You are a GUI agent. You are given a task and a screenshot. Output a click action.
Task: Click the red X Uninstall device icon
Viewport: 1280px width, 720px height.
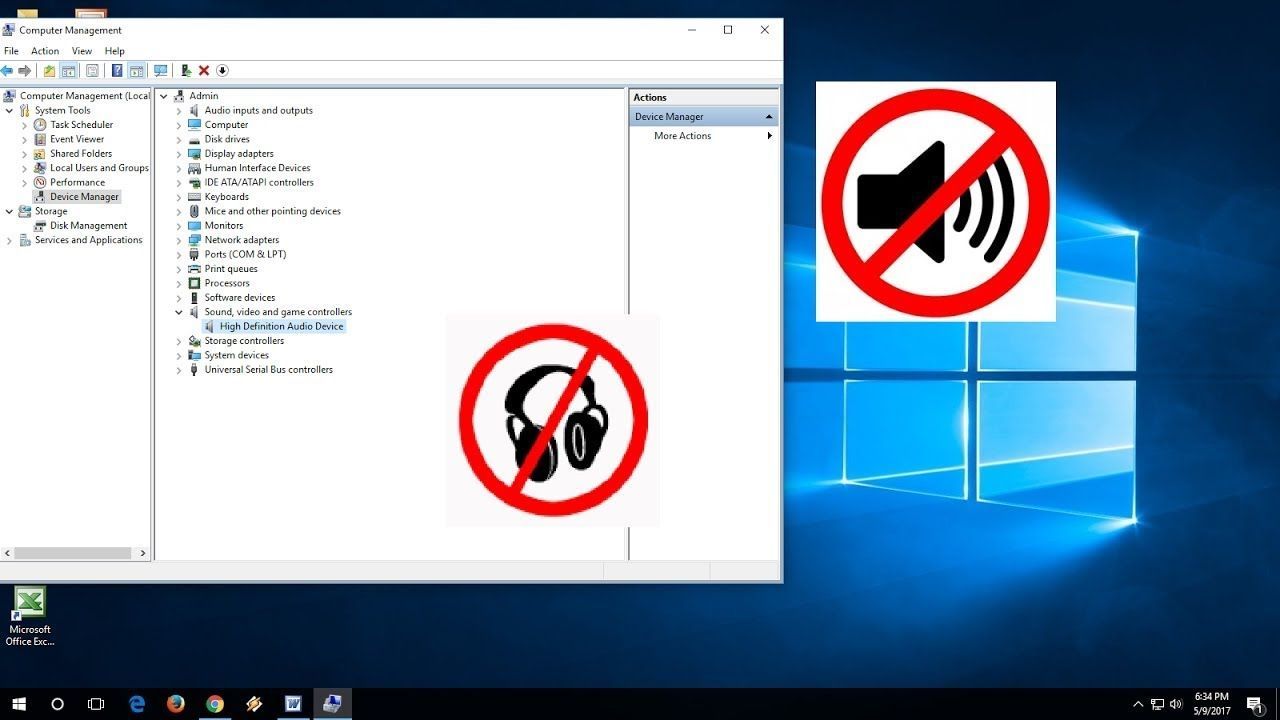pyautogui.click(x=204, y=71)
